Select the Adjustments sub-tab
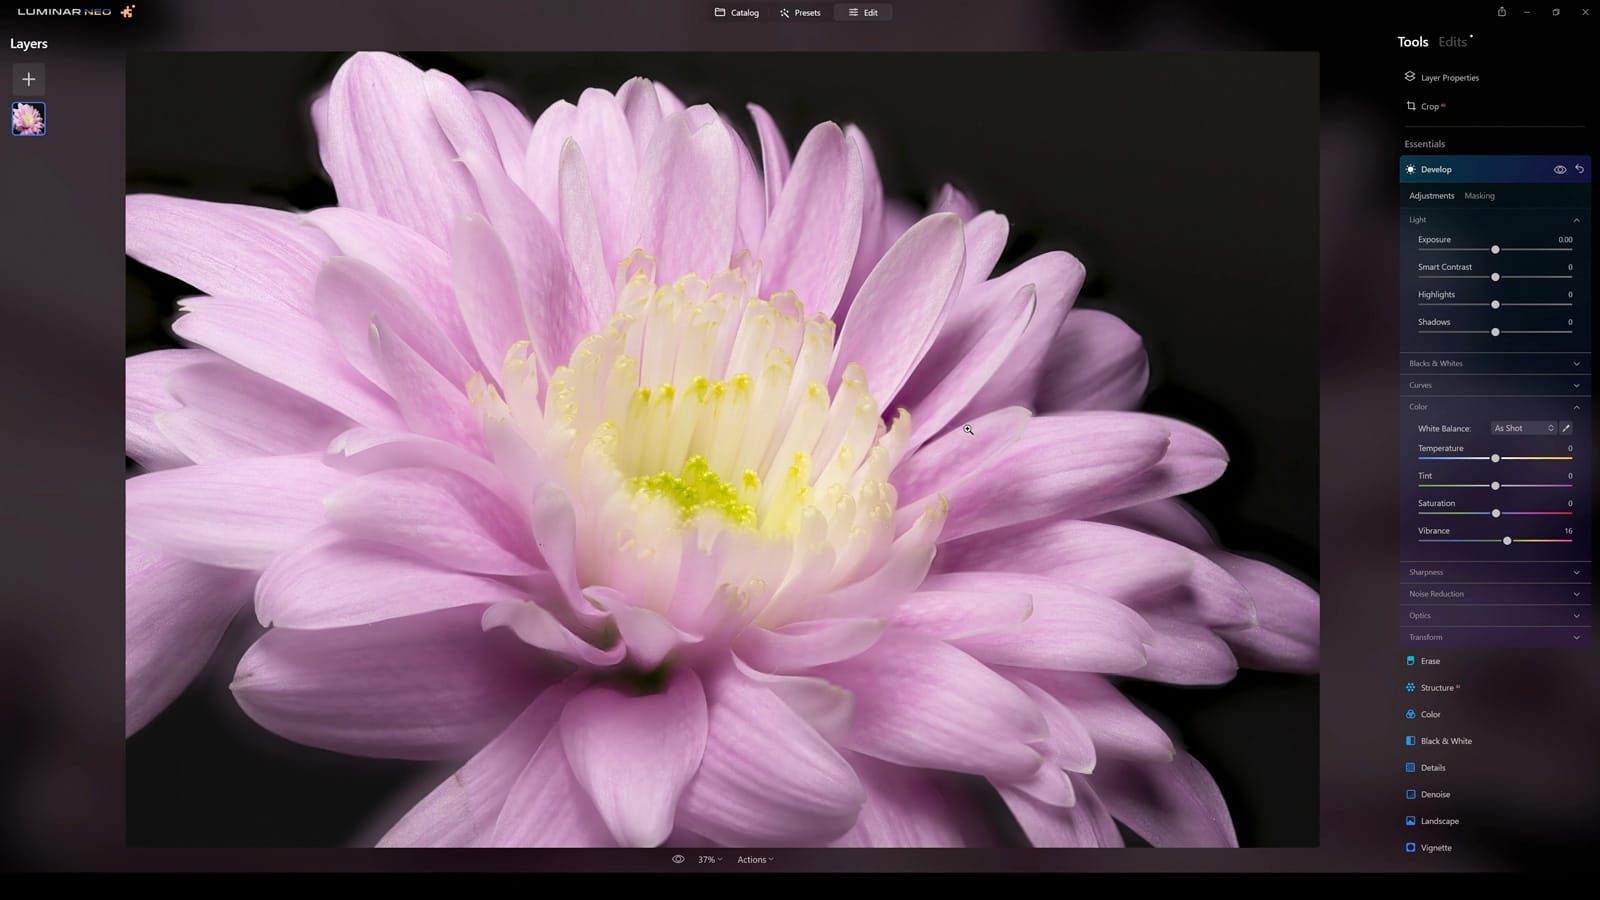Image resolution: width=1600 pixels, height=900 pixels. [x=1431, y=196]
